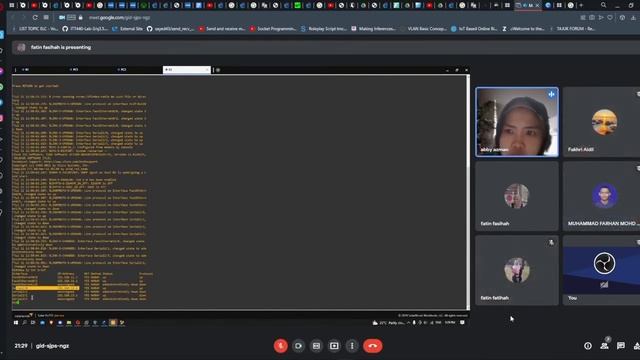This screenshot has width=640, height=360.
Task: Open the 'Socket Programming' bookmark
Action: click(x=273, y=29)
